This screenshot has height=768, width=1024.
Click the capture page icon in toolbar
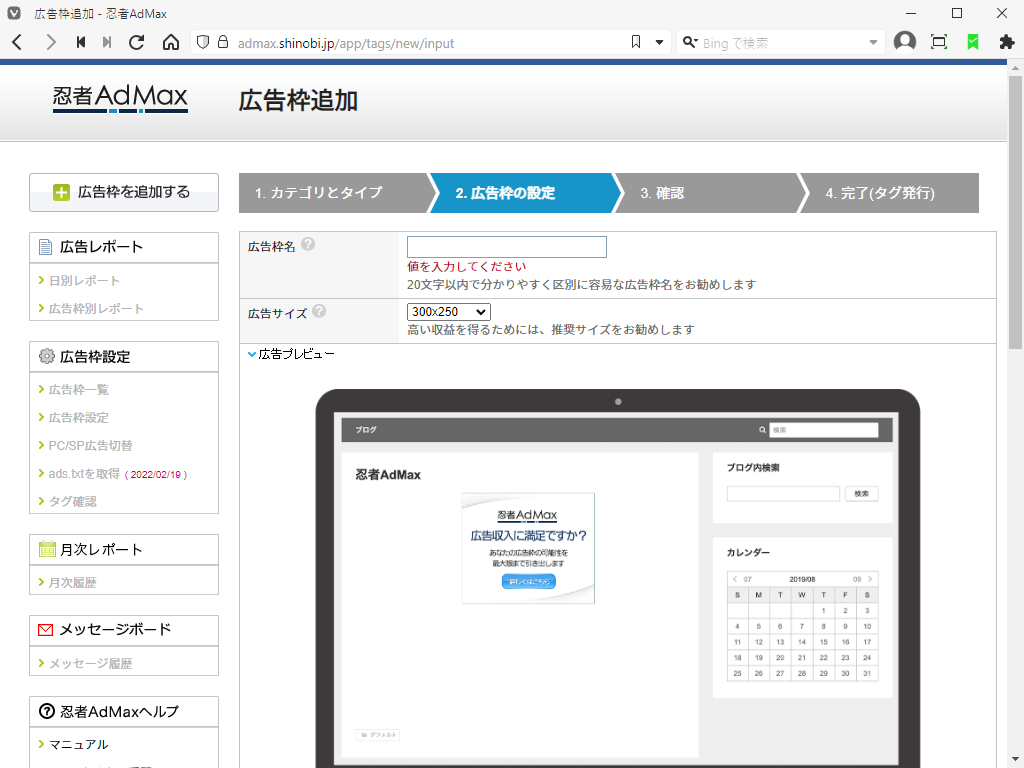939,42
